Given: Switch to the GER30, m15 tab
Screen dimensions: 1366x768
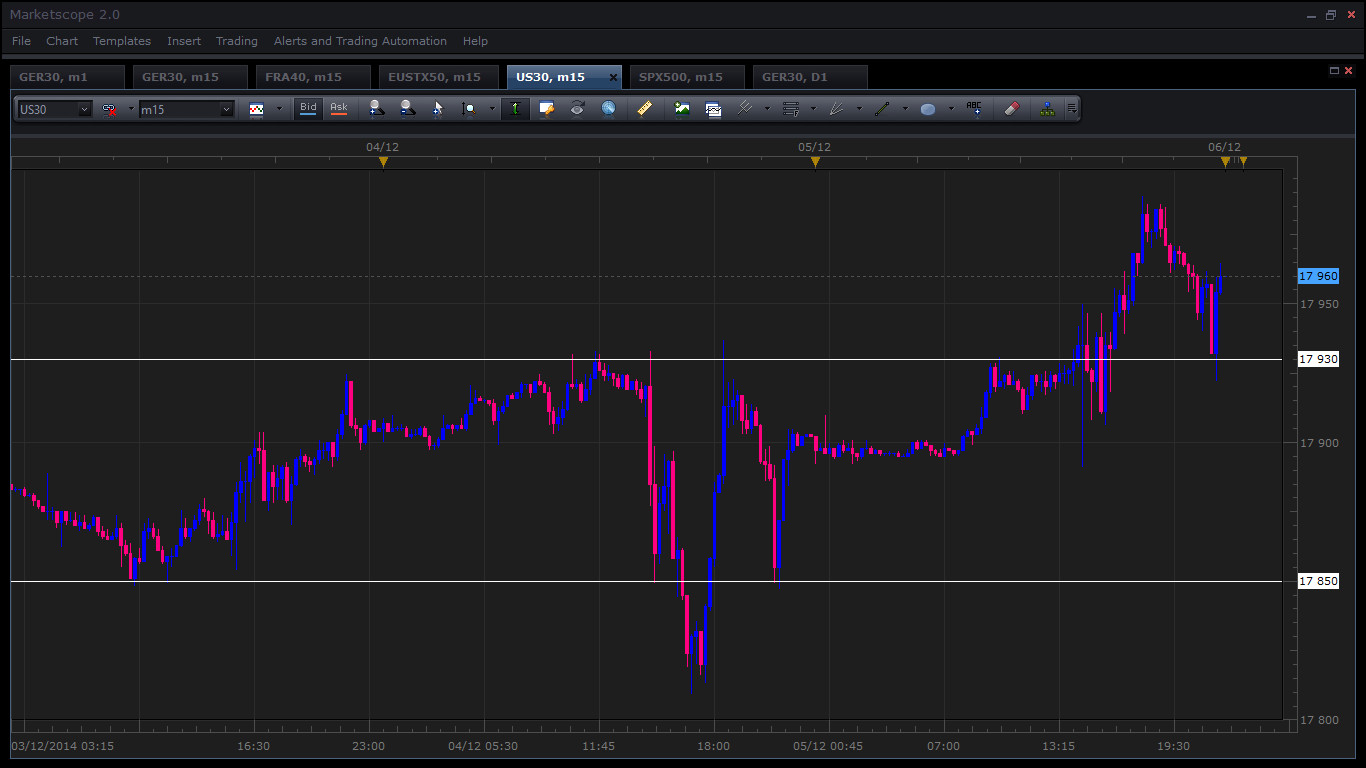Looking at the screenshot, I should pos(190,77).
